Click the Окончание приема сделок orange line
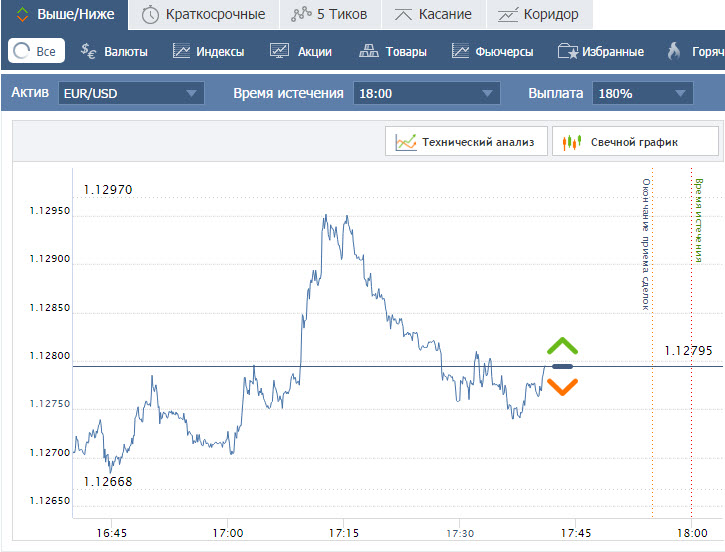 (652, 342)
